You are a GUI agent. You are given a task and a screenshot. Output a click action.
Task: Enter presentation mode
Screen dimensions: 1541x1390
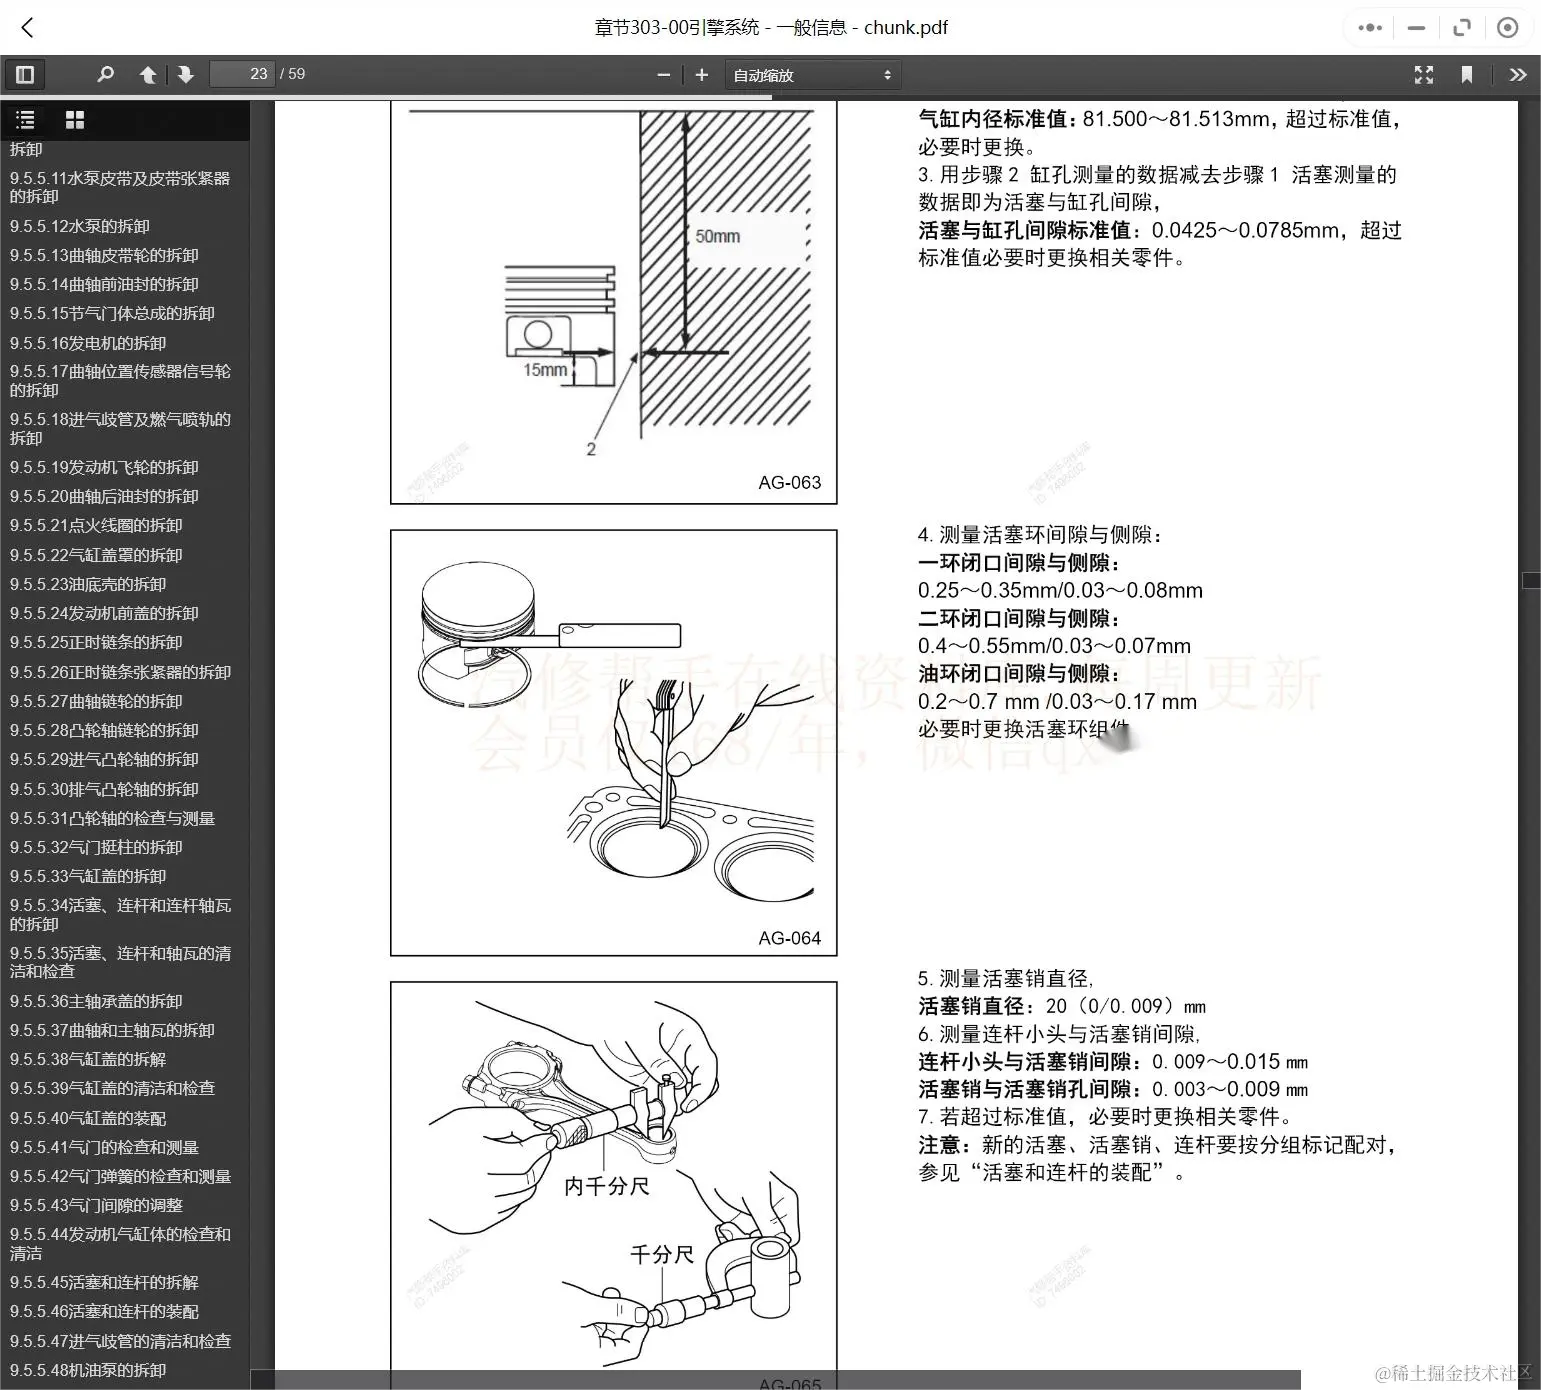click(x=1424, y=74)
